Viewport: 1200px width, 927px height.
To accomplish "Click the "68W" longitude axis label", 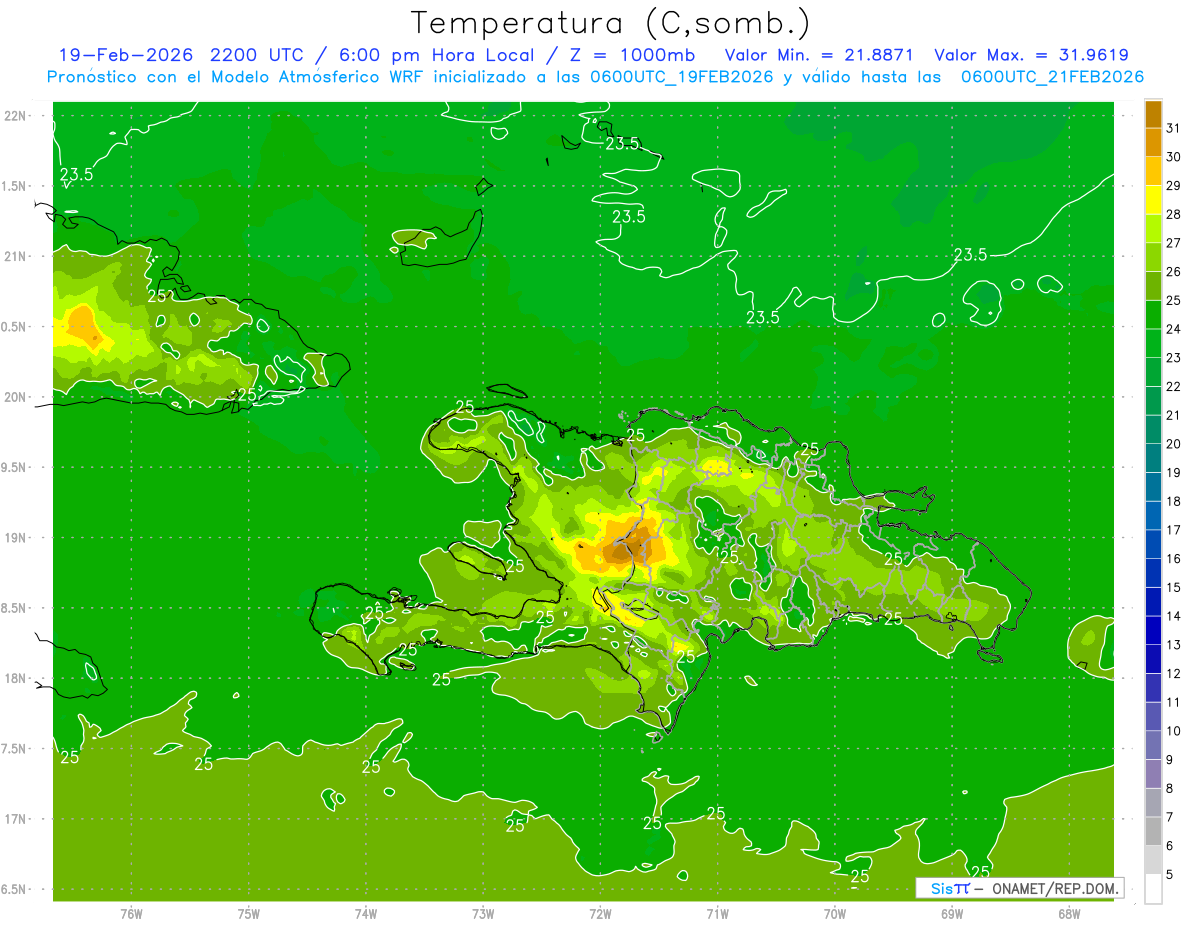I will (1069, 913).
